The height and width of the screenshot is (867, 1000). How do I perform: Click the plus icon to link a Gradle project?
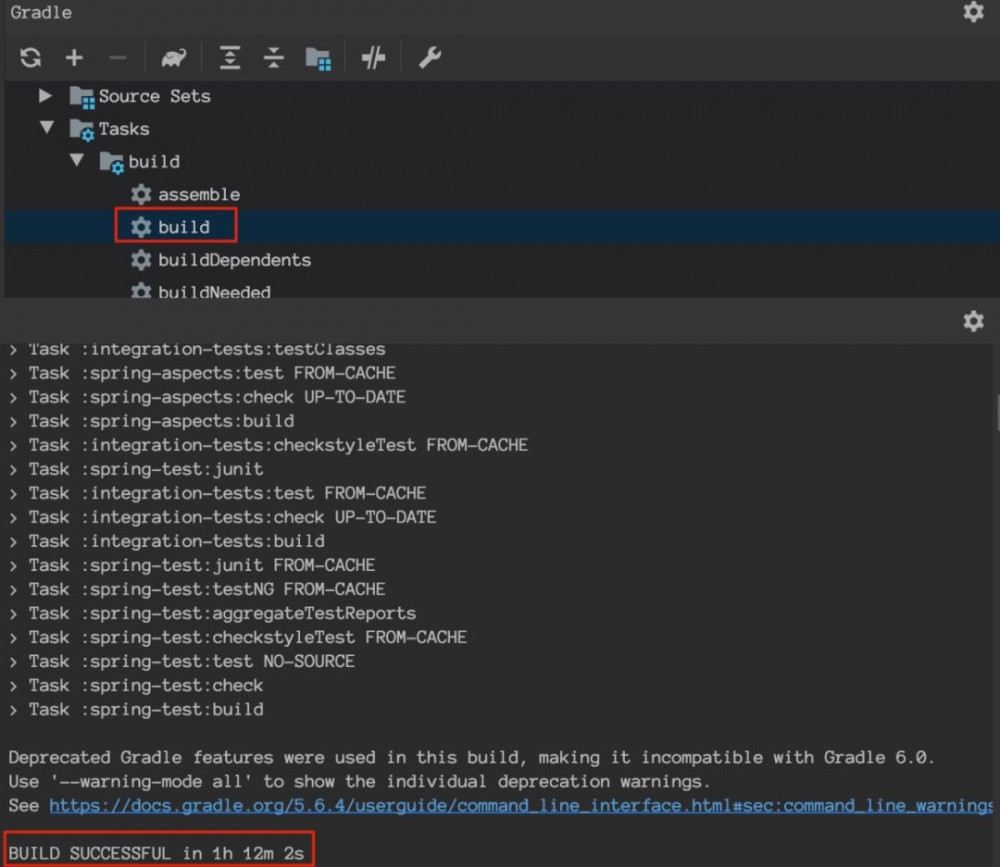[x=74, y=58]
